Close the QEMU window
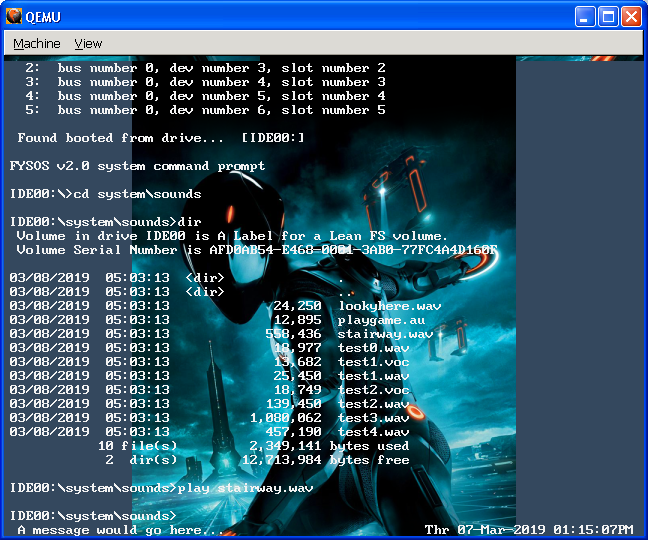 tap(631, 17)
